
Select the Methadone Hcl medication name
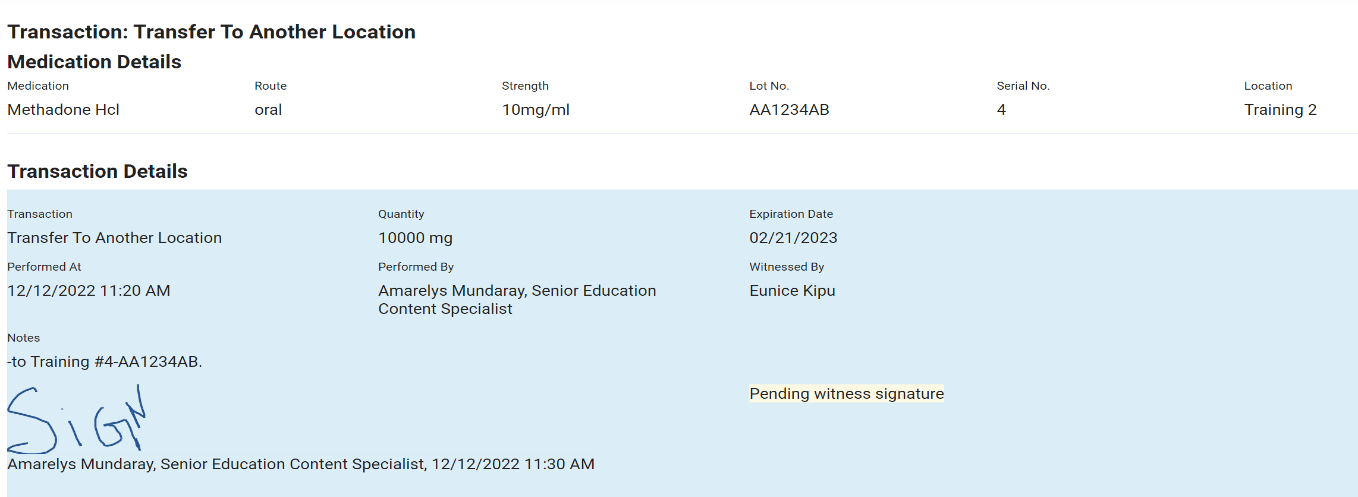pyautogui.click(x=63, y=110)
